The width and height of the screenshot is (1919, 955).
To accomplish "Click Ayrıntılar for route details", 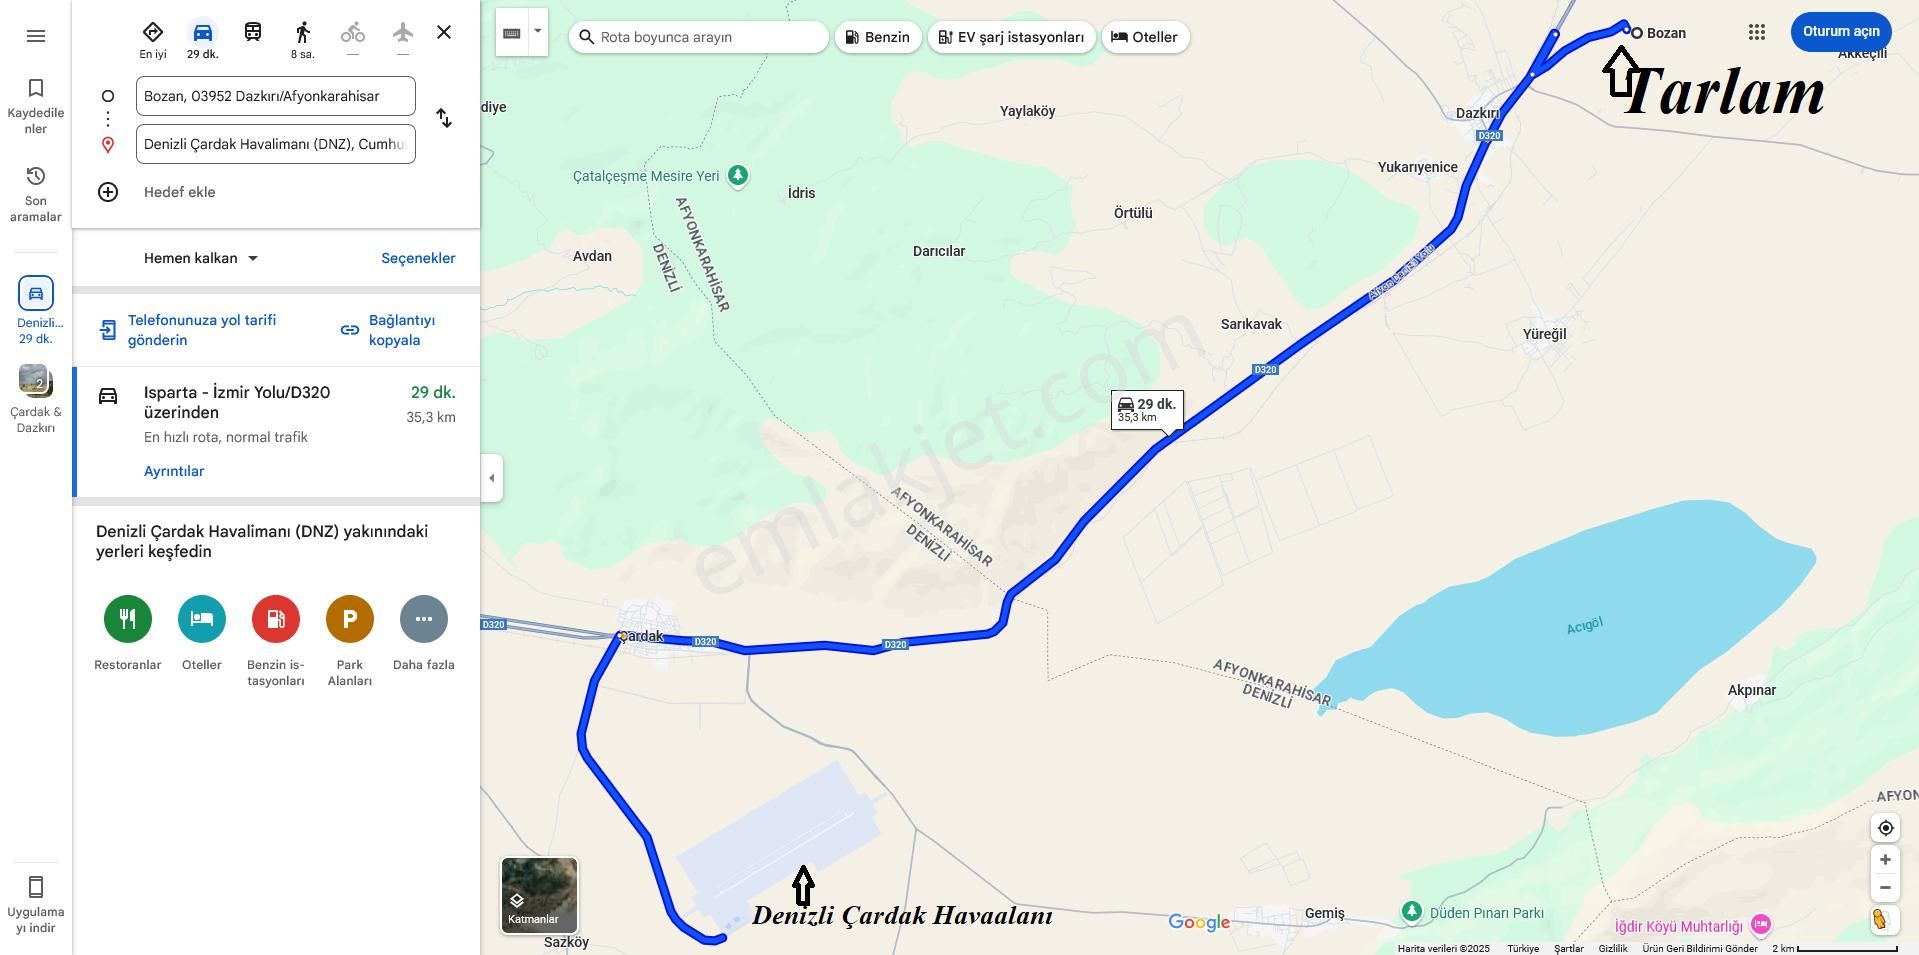I will click(174, 471).
